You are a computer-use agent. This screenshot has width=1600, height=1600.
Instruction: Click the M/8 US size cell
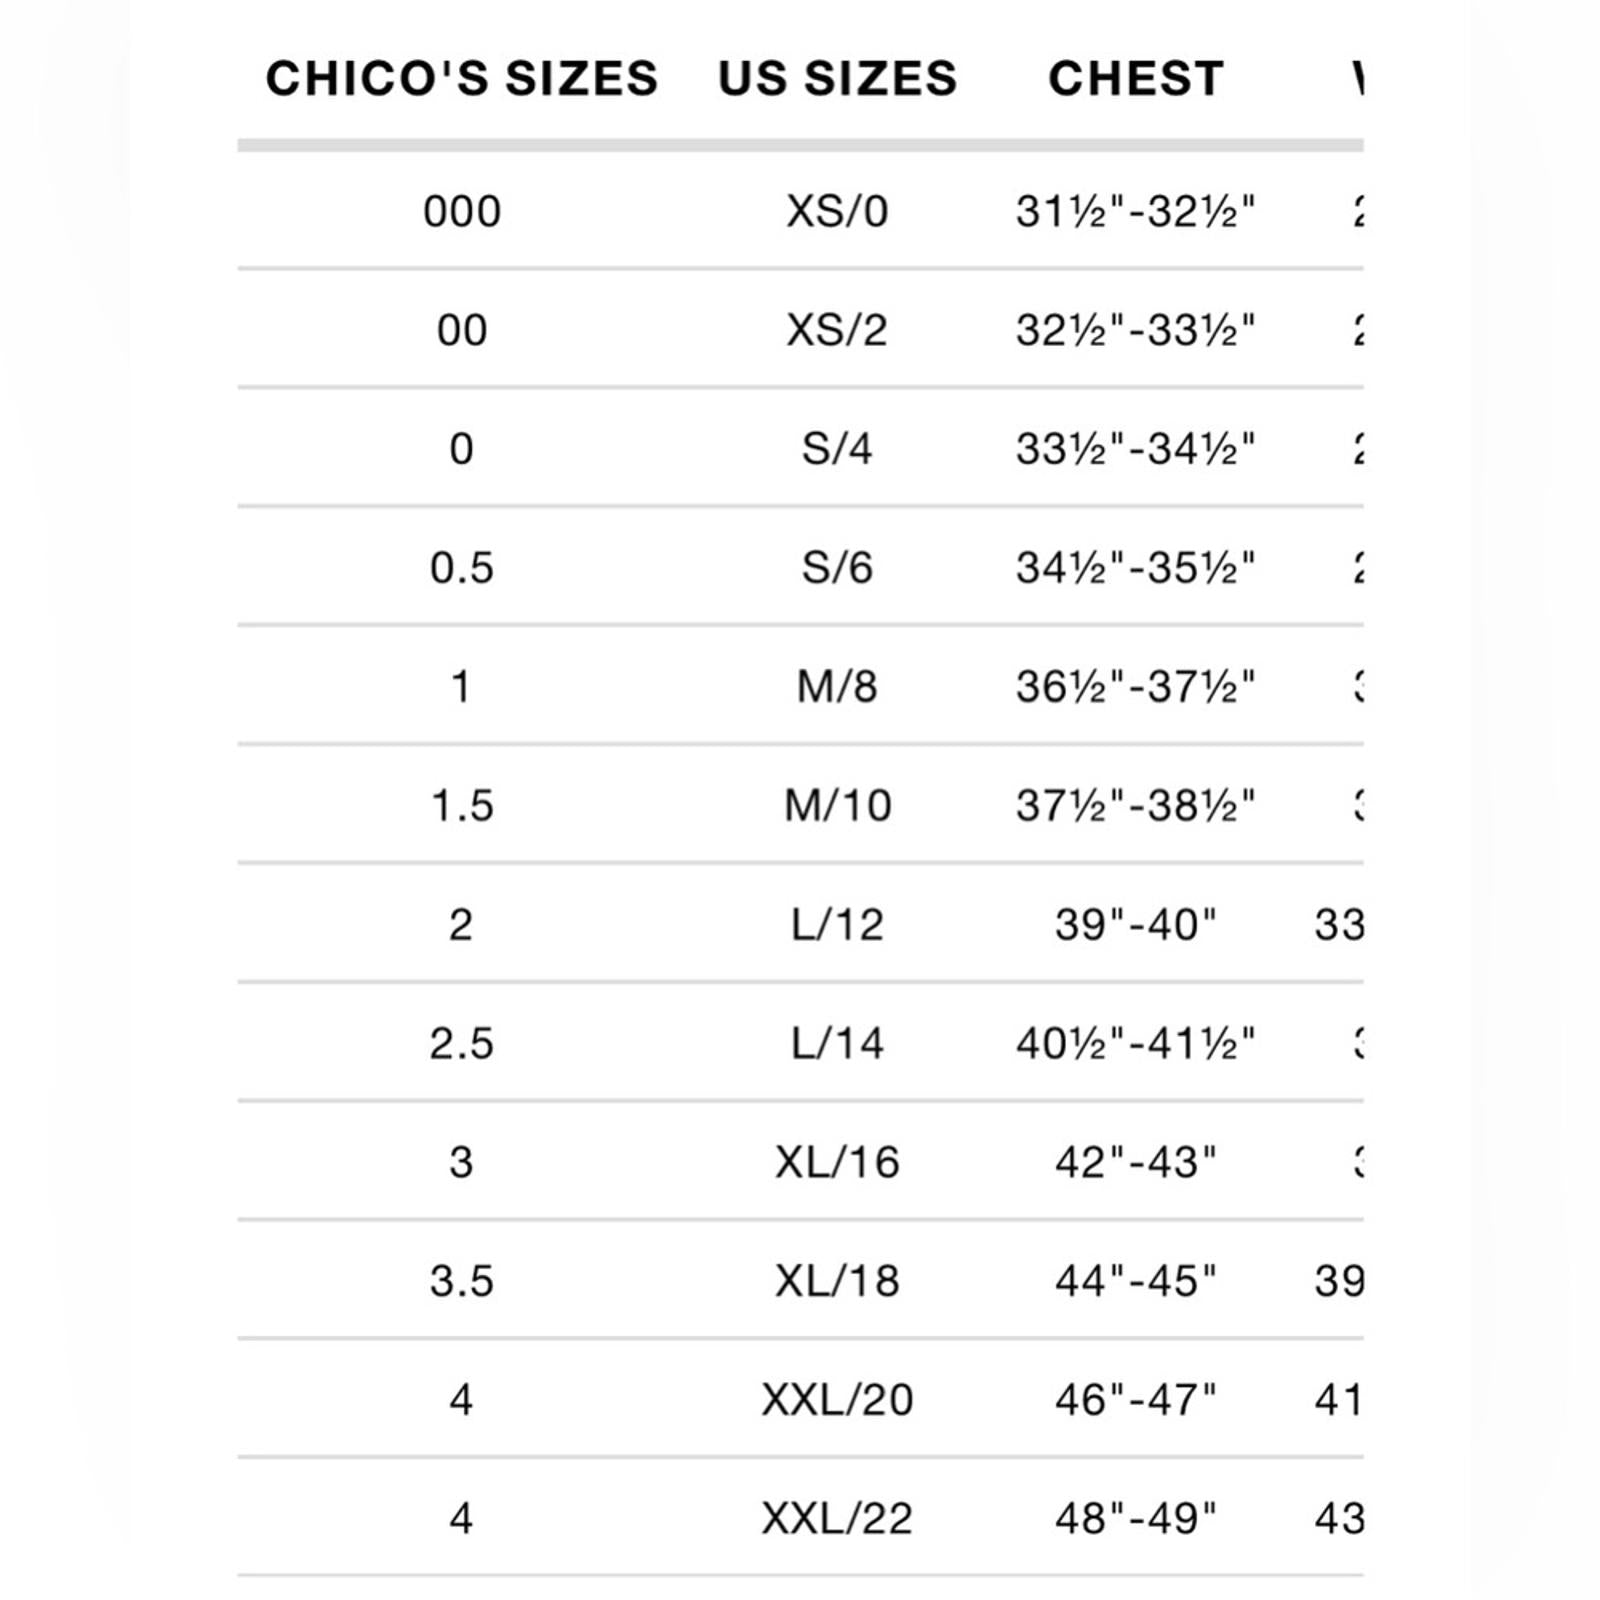pos(837,687)
